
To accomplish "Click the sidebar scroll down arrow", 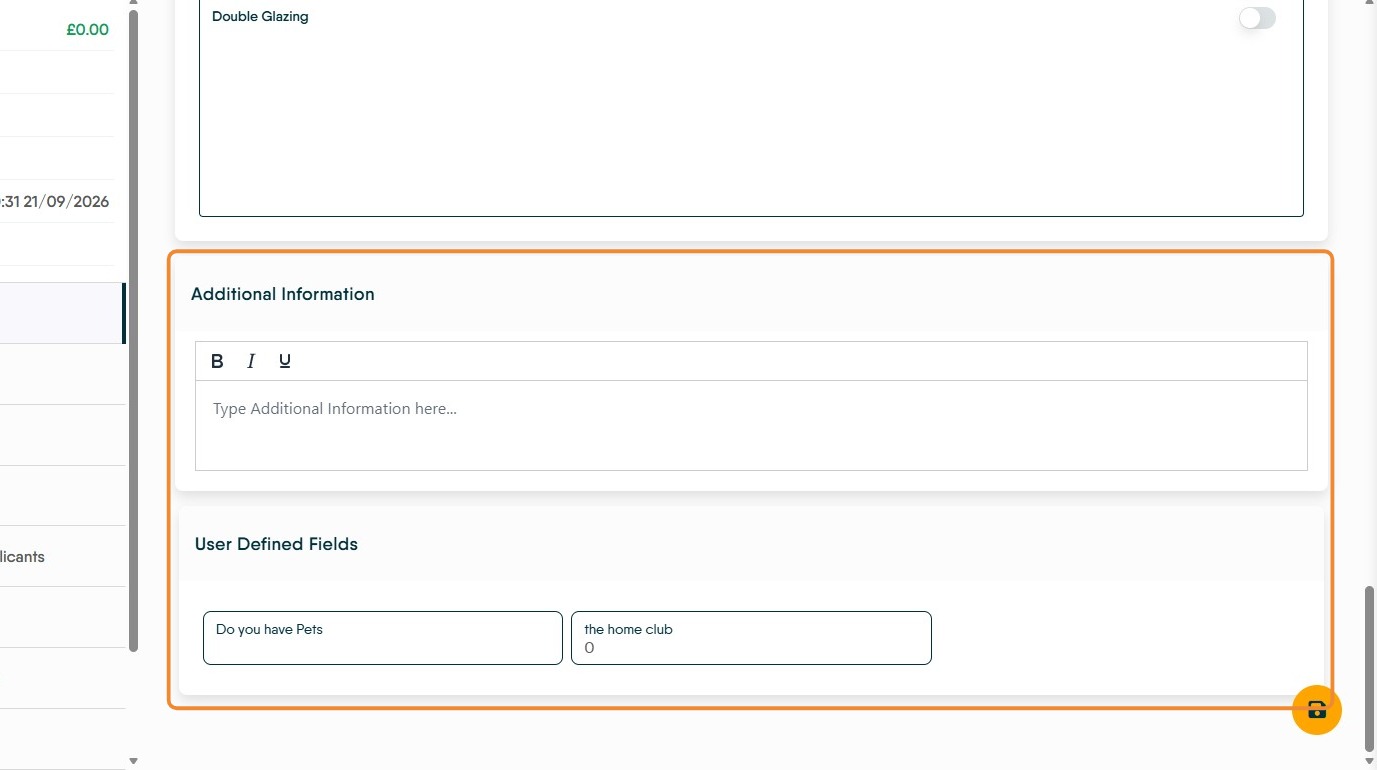I will pos(134,762).
